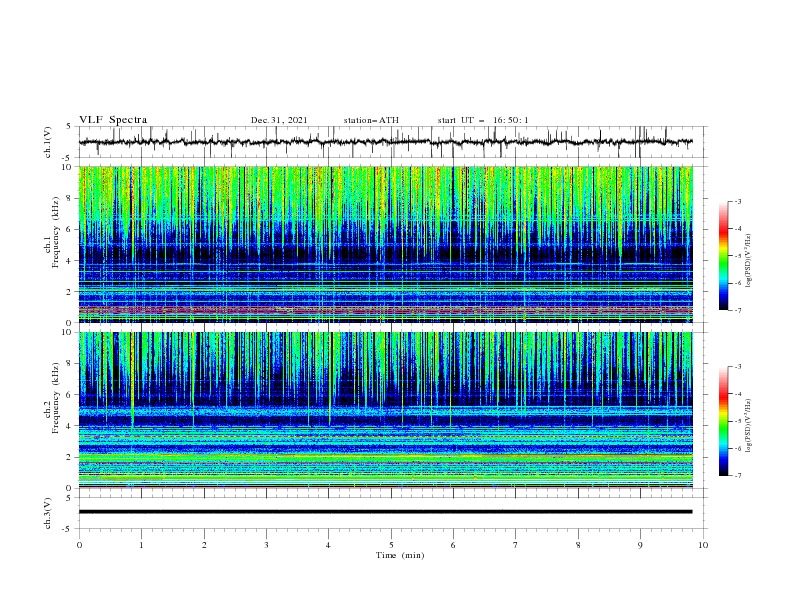Click the 'Time (min)' axis label
The height and width of the screenshot is (612, 792).
pyautogui.click(x=400, y=555)
